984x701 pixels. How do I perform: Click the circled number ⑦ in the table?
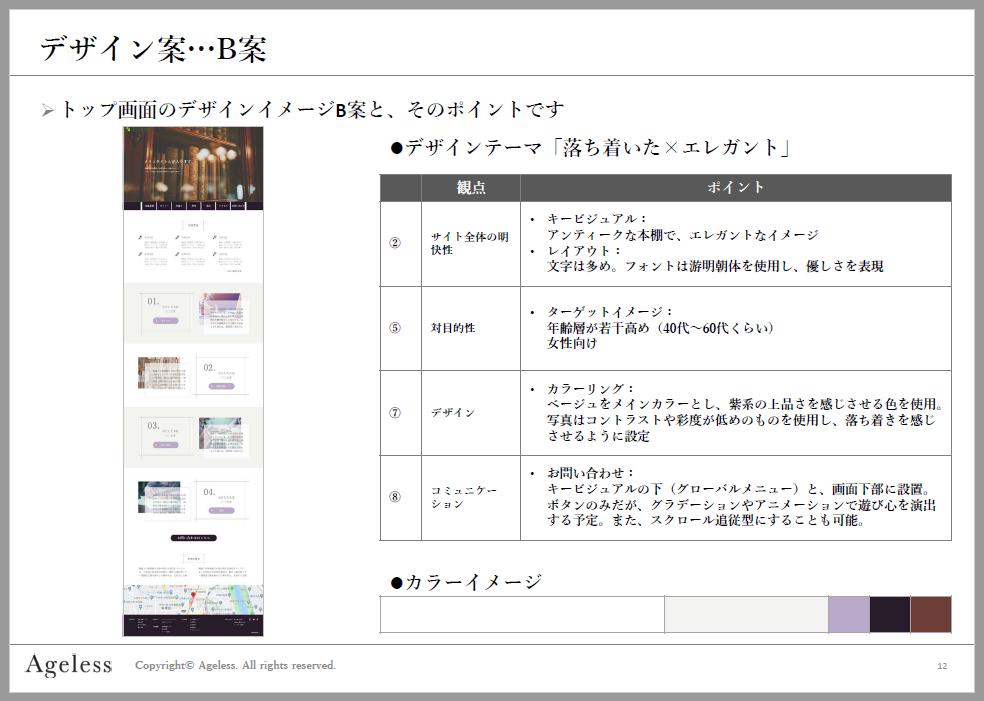pos(394,412)
